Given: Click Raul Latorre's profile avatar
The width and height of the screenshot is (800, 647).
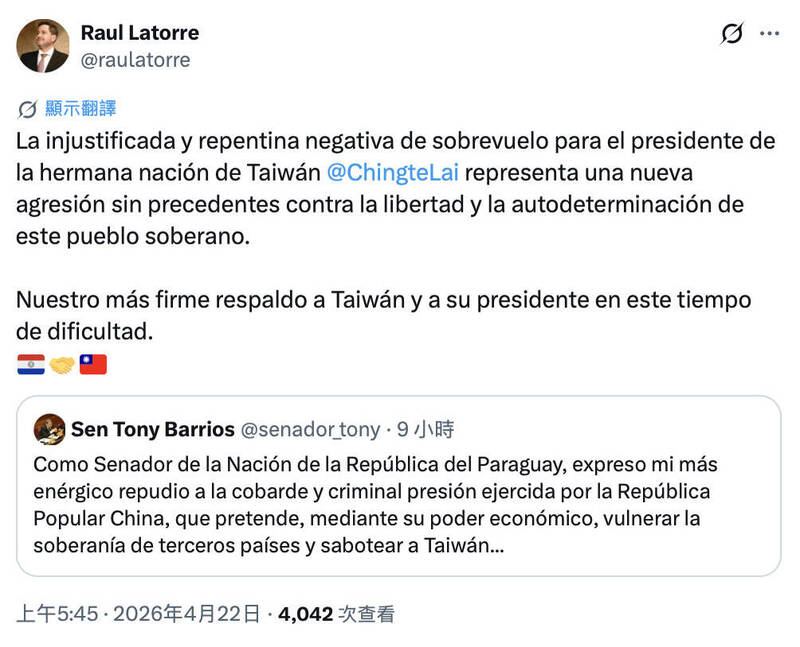Looking at the screenshot, I should point(43,46).
